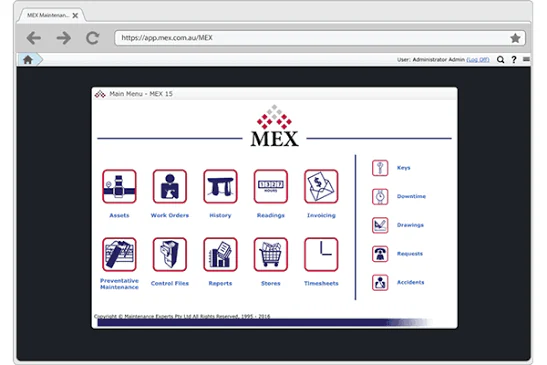
Task: Open search with the magnifier icon
Action: click(501, 60)
